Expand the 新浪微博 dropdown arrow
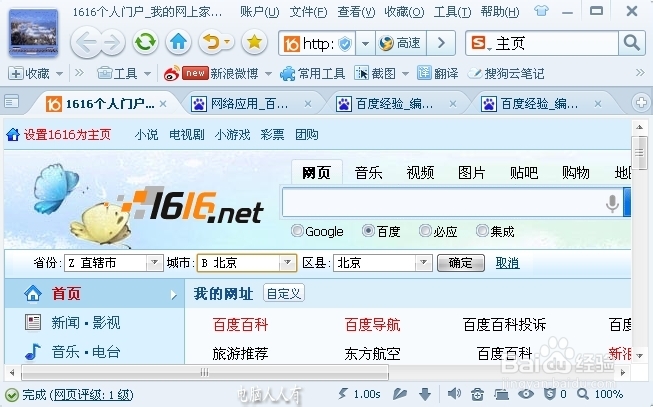Screen dimensions: 653x407 pos(268,74)
